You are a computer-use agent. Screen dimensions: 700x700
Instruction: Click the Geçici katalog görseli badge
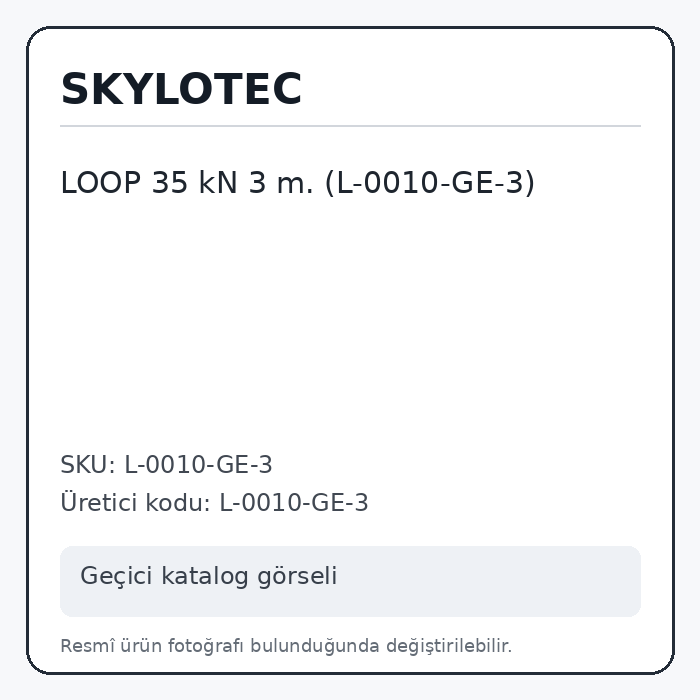point(350,581)
